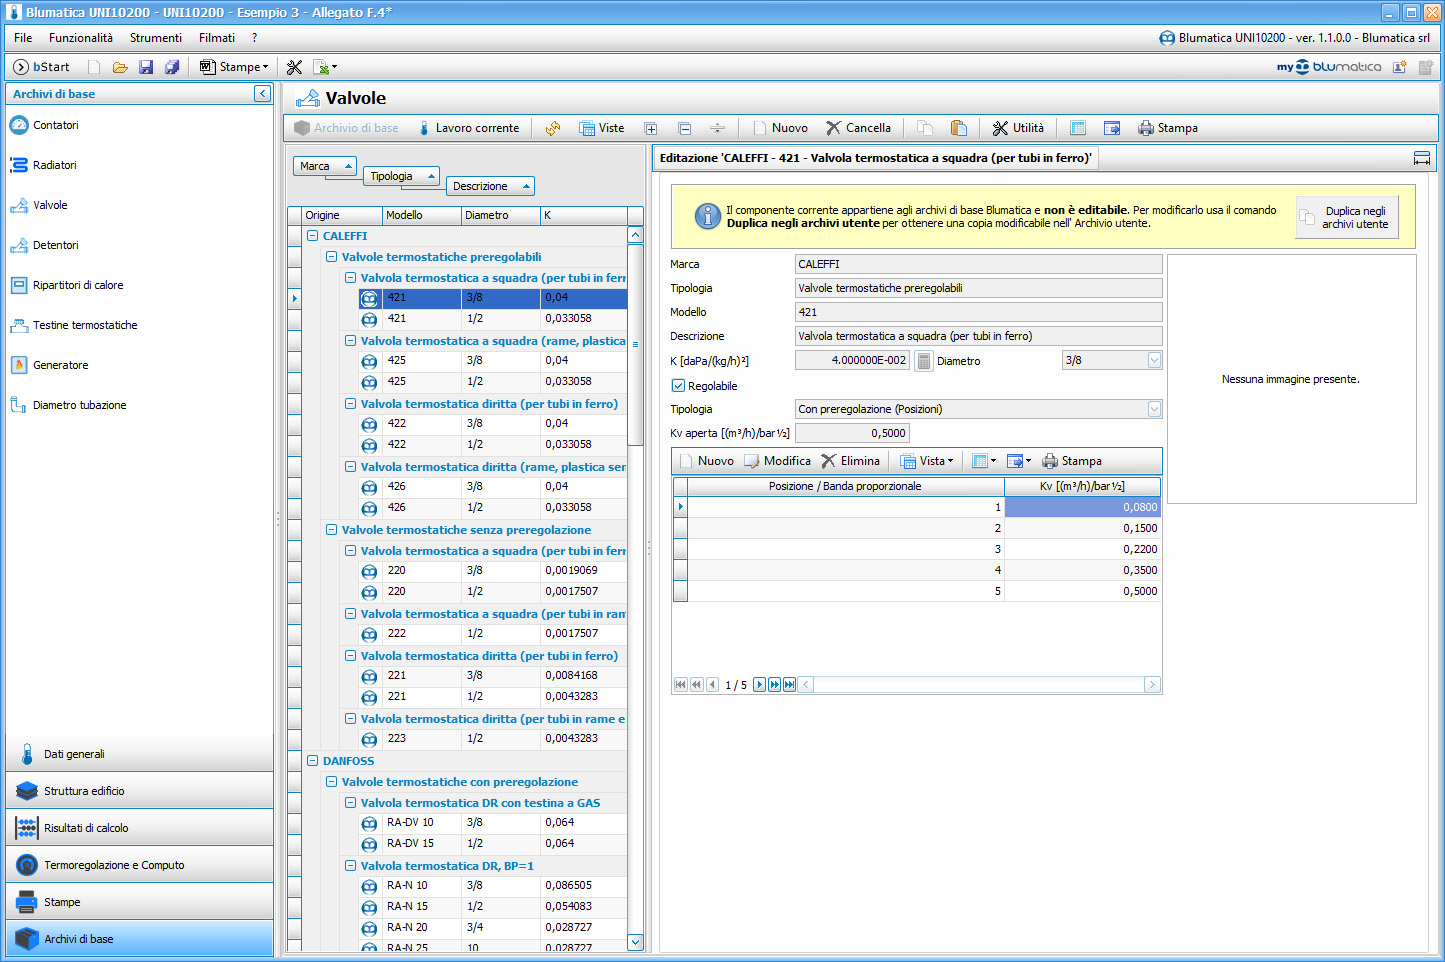Screen dimensions: 1445x962
Task: Open the Generatore archive
Action: click(60, 365)
